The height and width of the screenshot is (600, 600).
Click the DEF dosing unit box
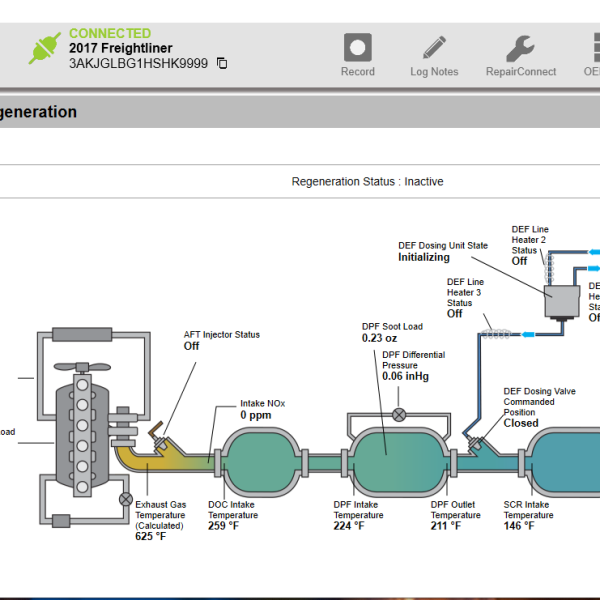click(x=562, y=300)
